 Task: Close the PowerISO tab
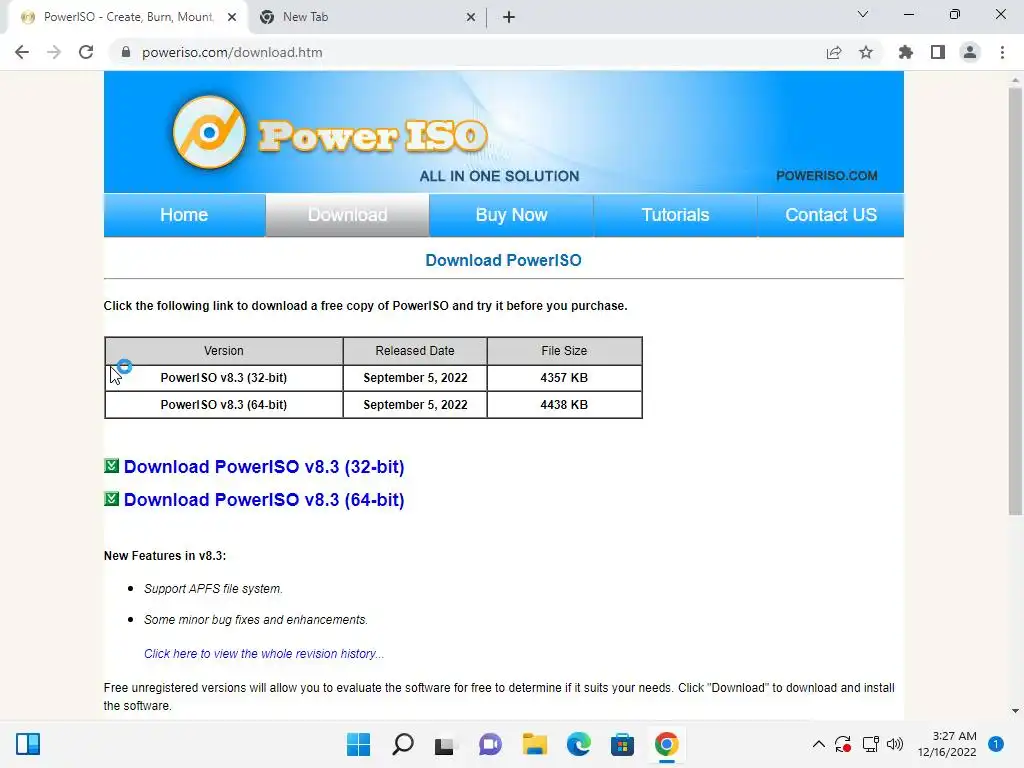point(232,17)
